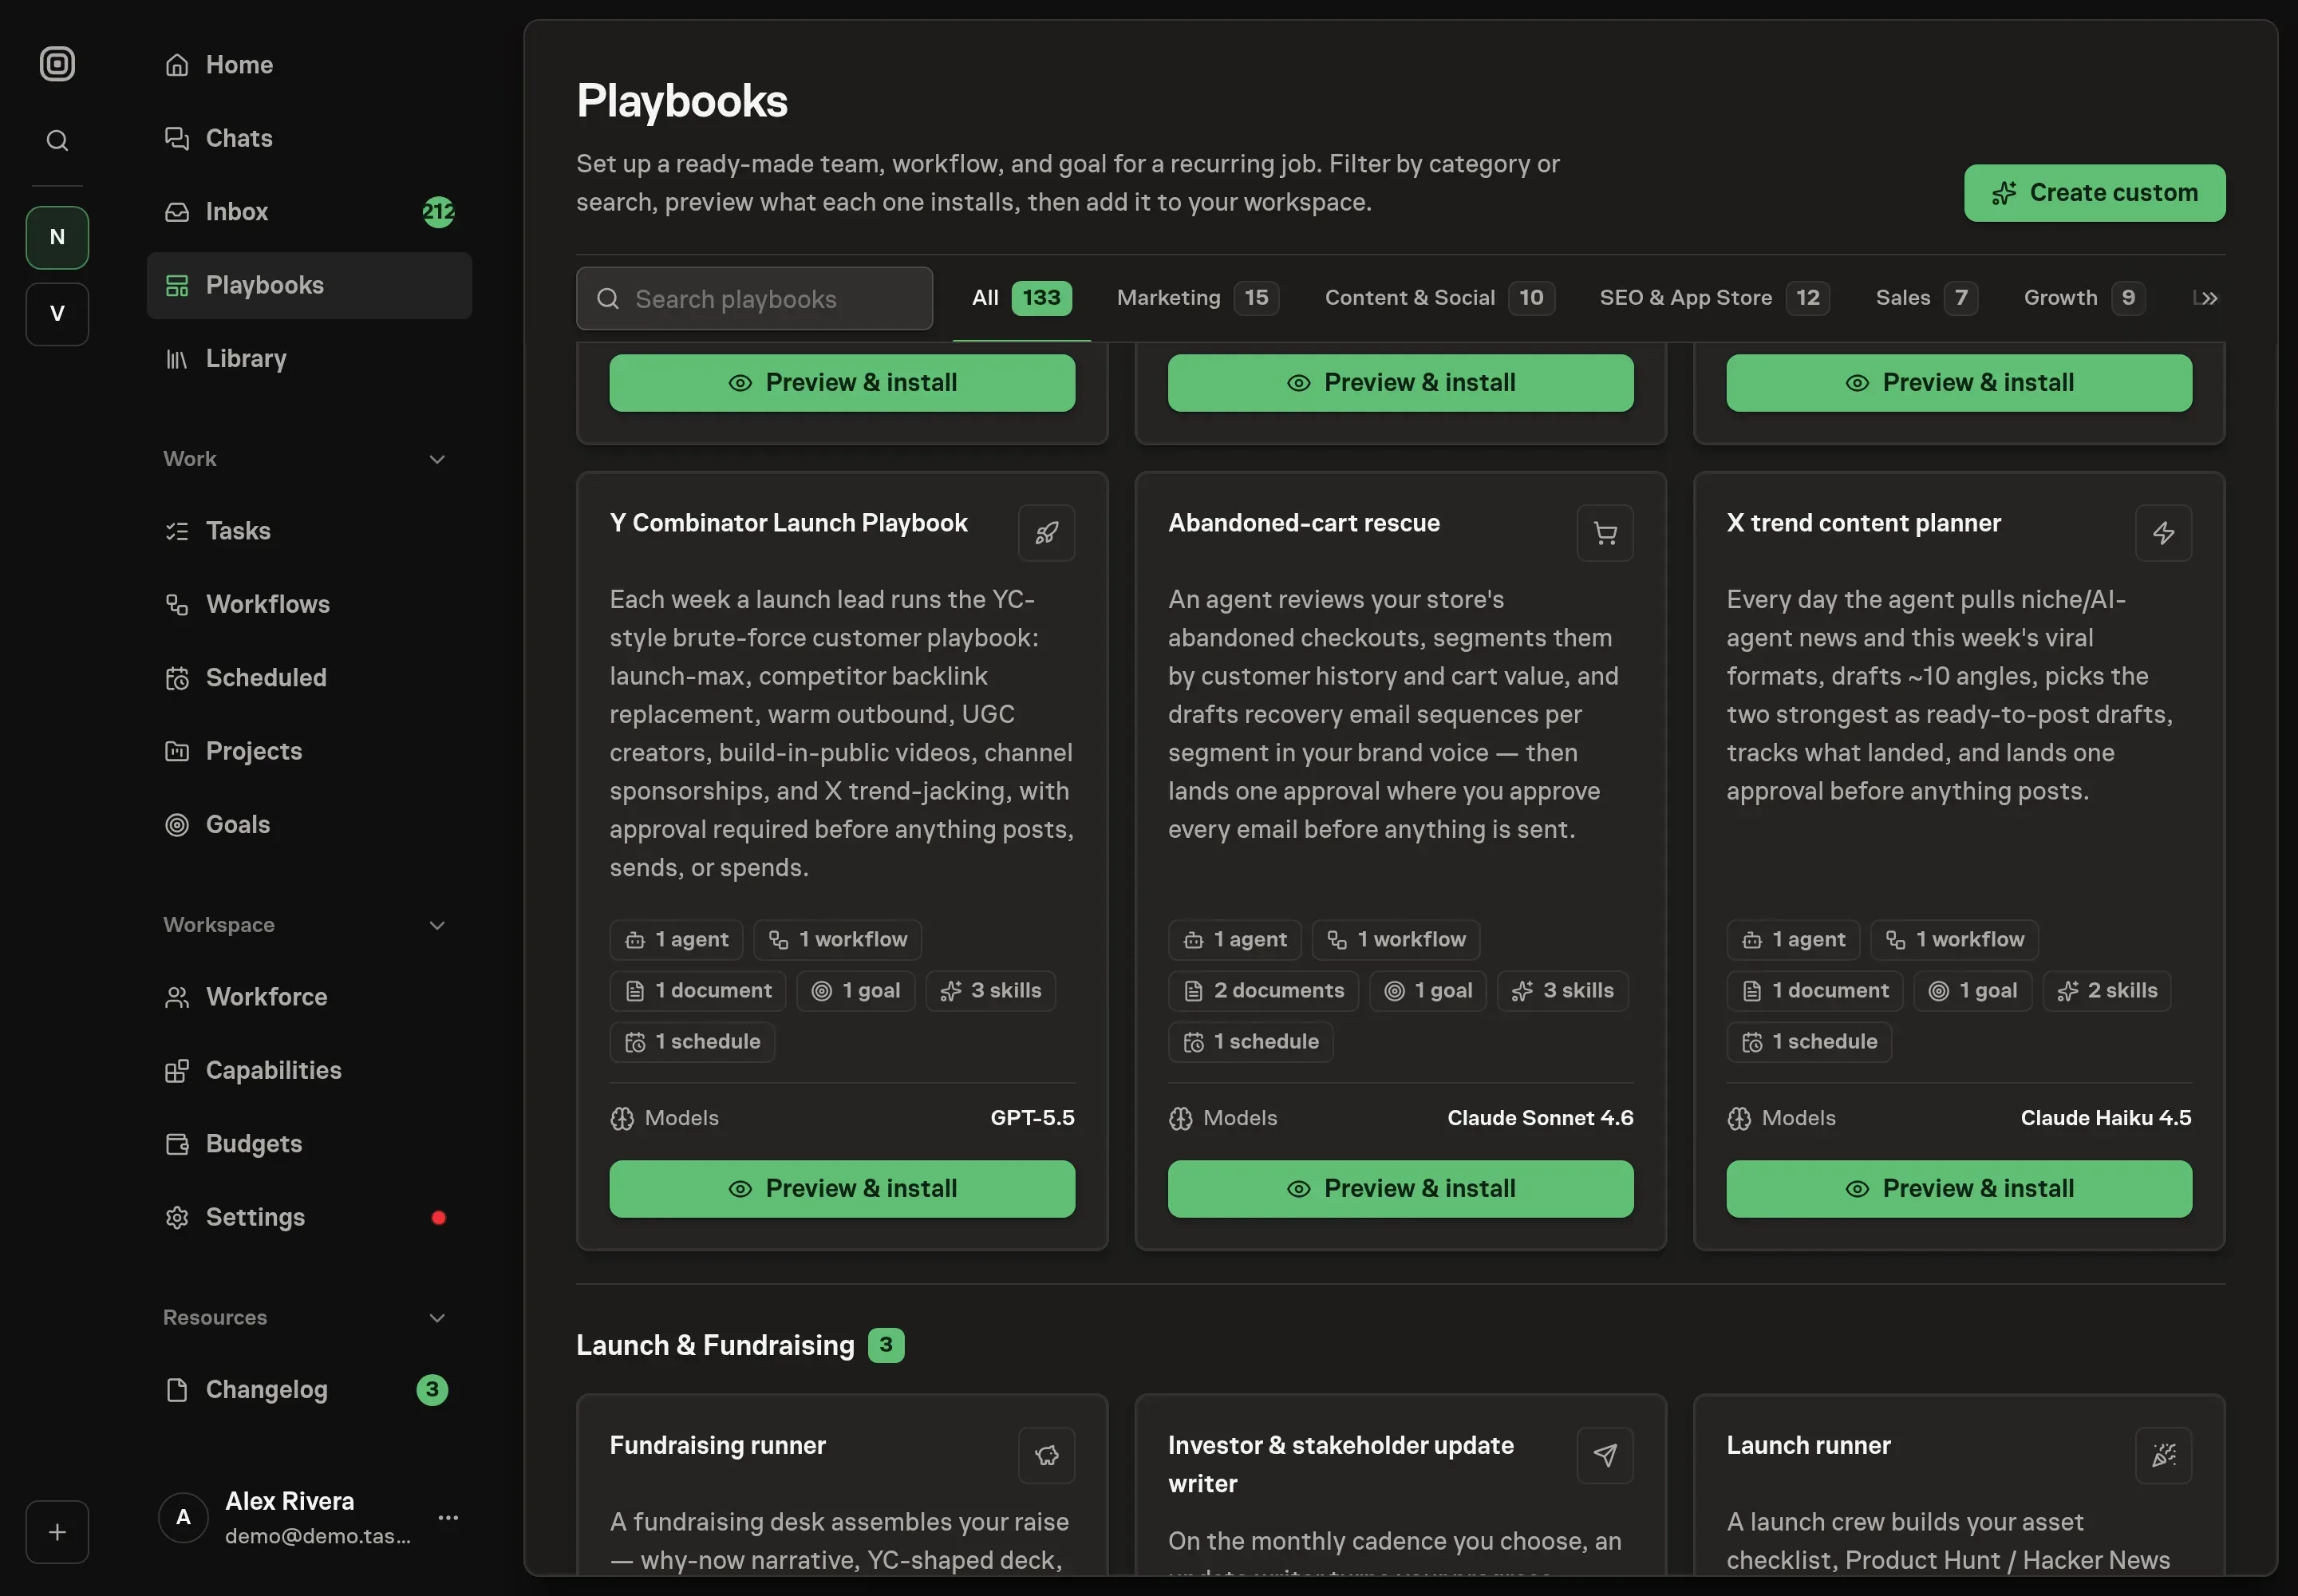Open Budgets page

(309, 1143)
